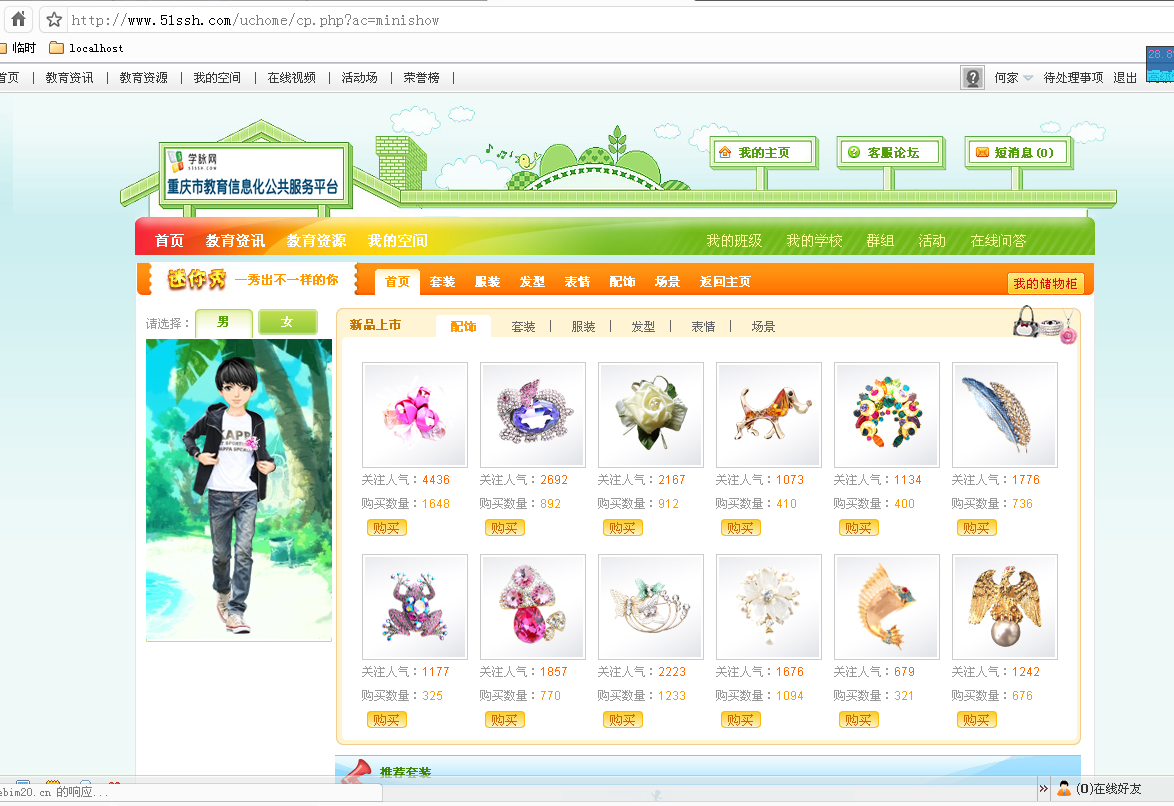This screenshot has width=1174, height=806.
Task: Click 返回主页 in the orange bar
Action: point(725,282)
